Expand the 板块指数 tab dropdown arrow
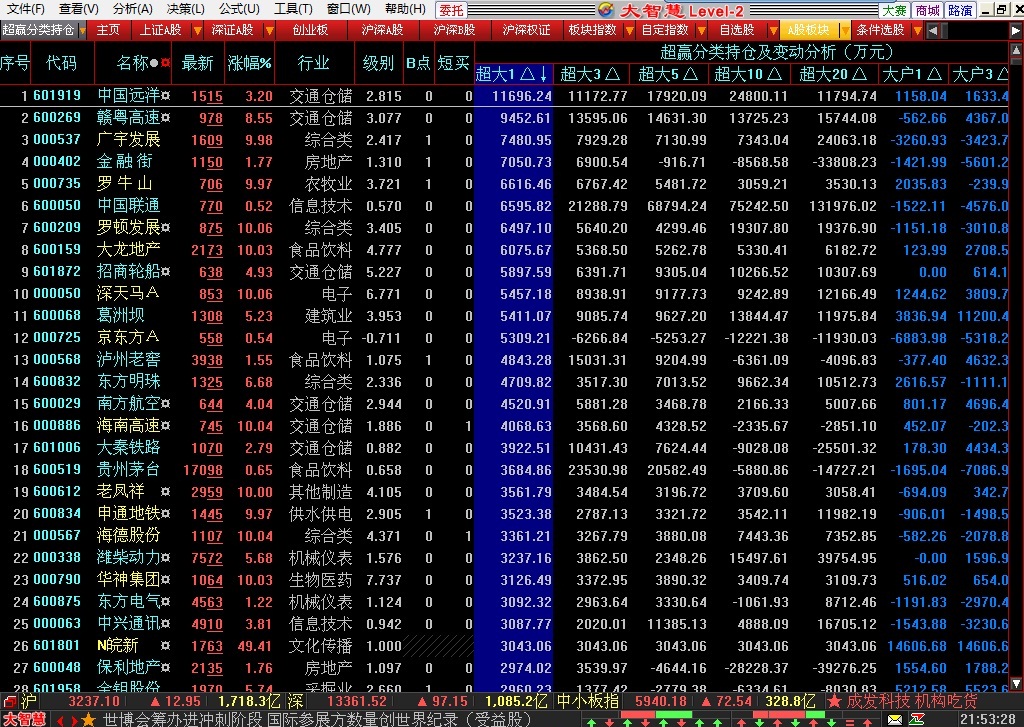1024x727 pixels. coord(630,31)
